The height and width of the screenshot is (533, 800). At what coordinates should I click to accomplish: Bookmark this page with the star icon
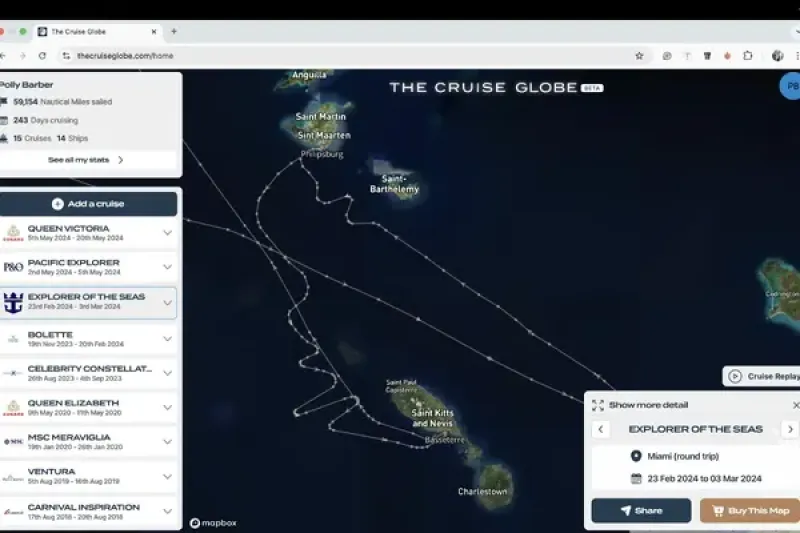[x=639, y=56]
